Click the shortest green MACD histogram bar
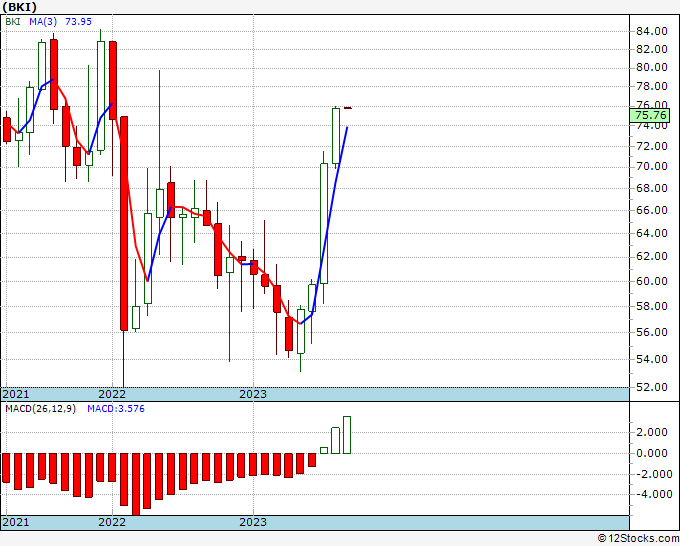 click(324, 451)
